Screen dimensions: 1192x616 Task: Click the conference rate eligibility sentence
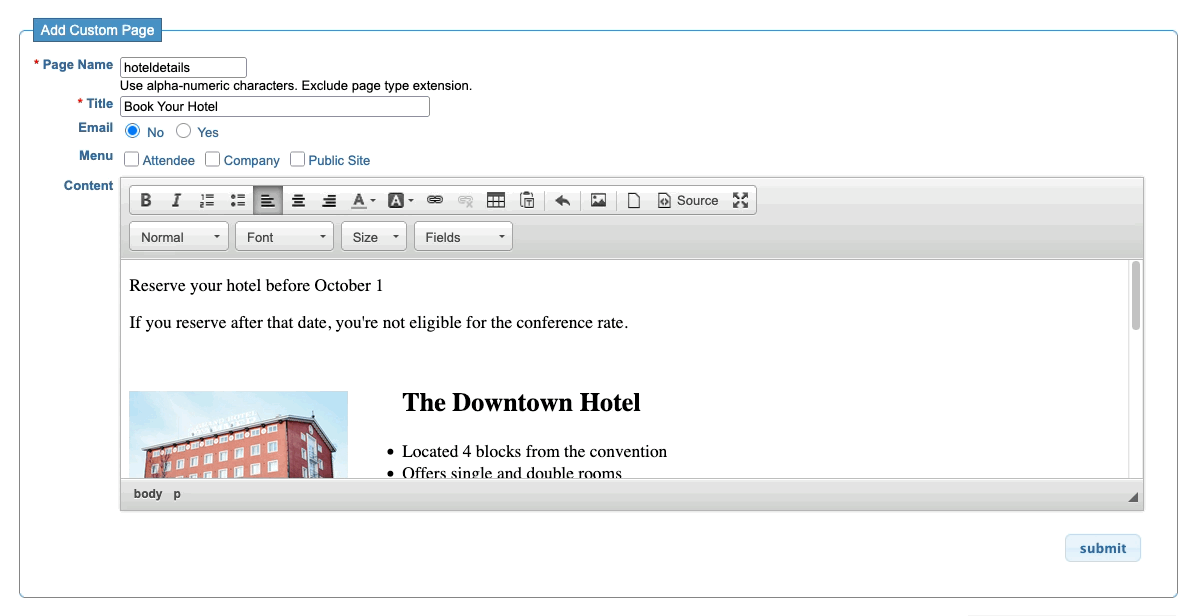pos(379,322)
